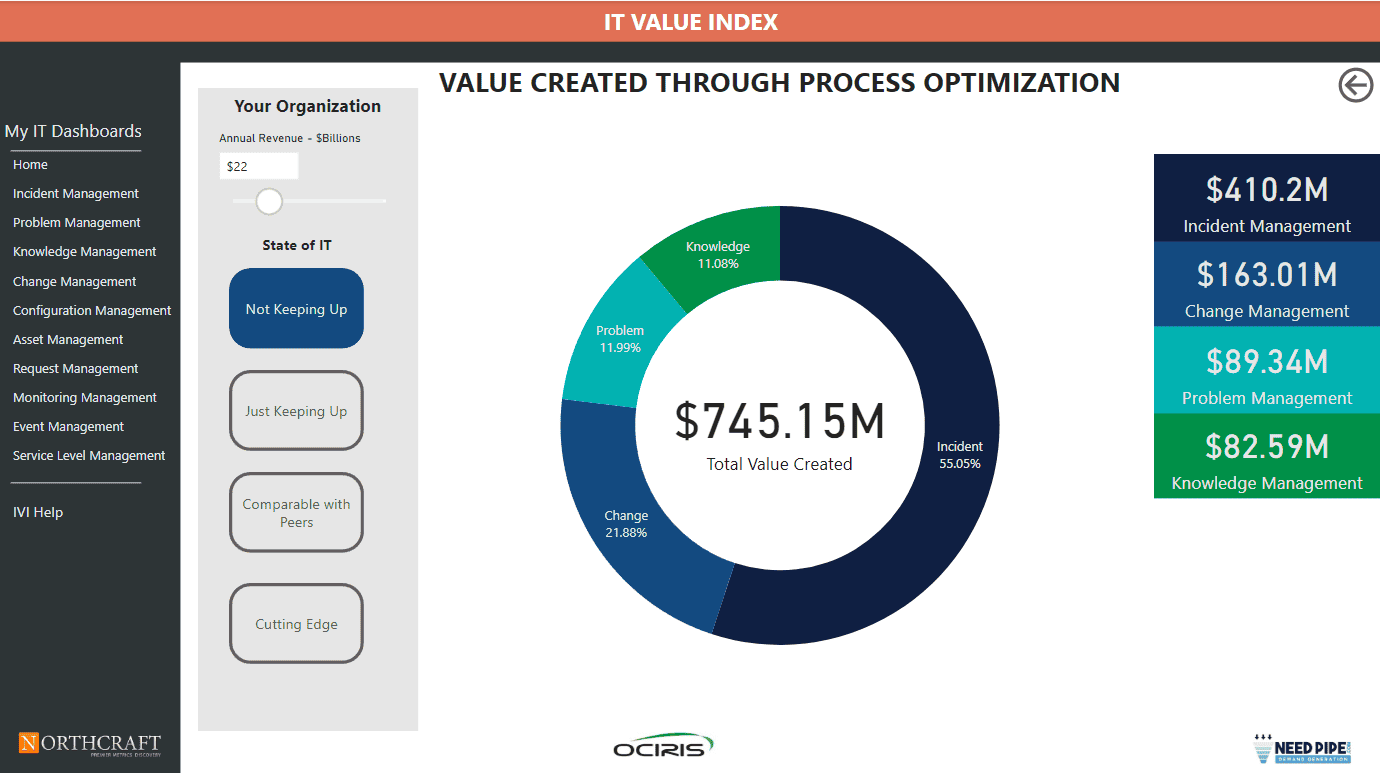Screen dimensions: 1380x773
Task: Open the IVI Help link
Action: point(38,513)
